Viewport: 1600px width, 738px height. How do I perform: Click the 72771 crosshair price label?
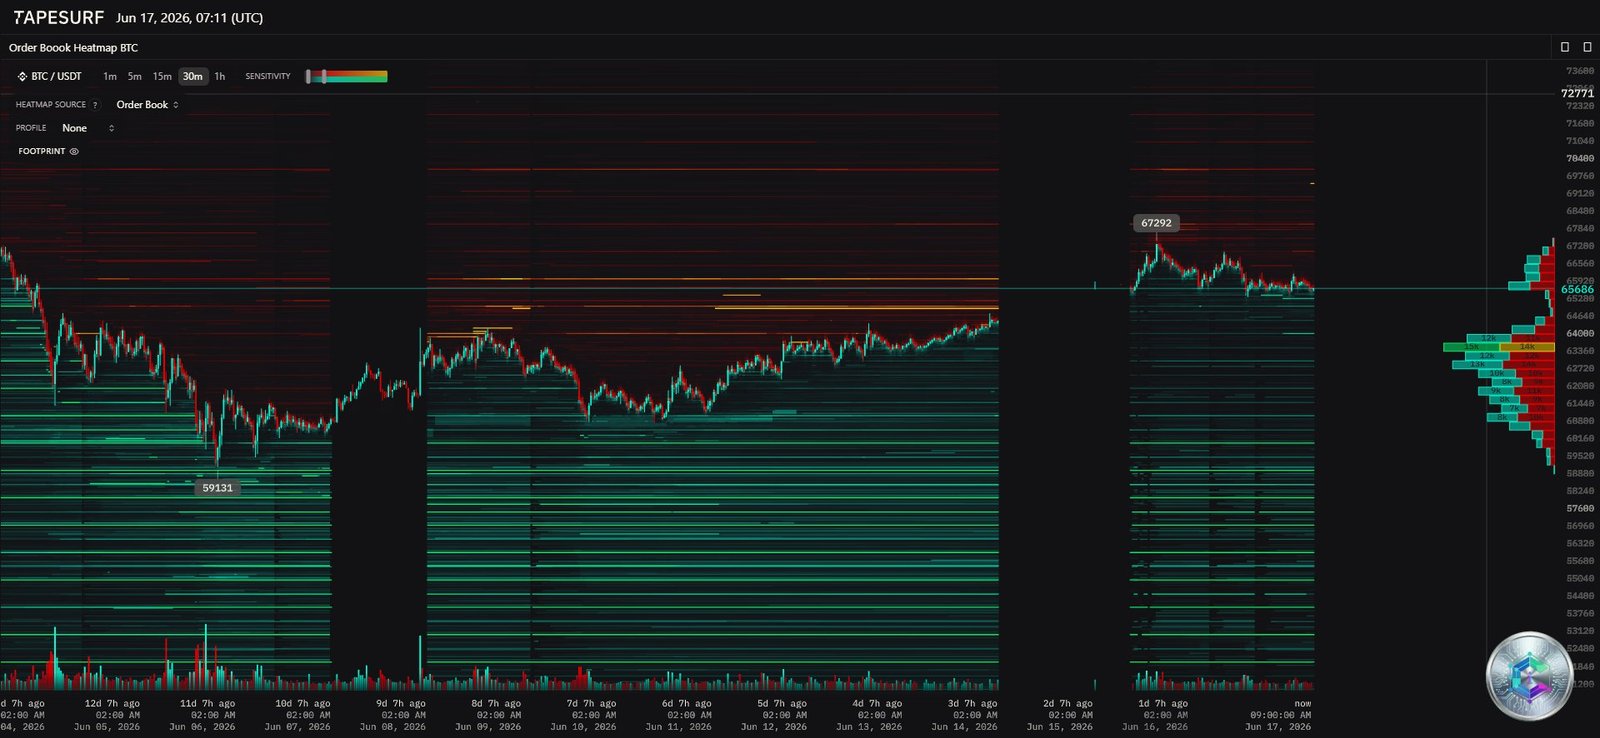click(x=1577, y=93)
